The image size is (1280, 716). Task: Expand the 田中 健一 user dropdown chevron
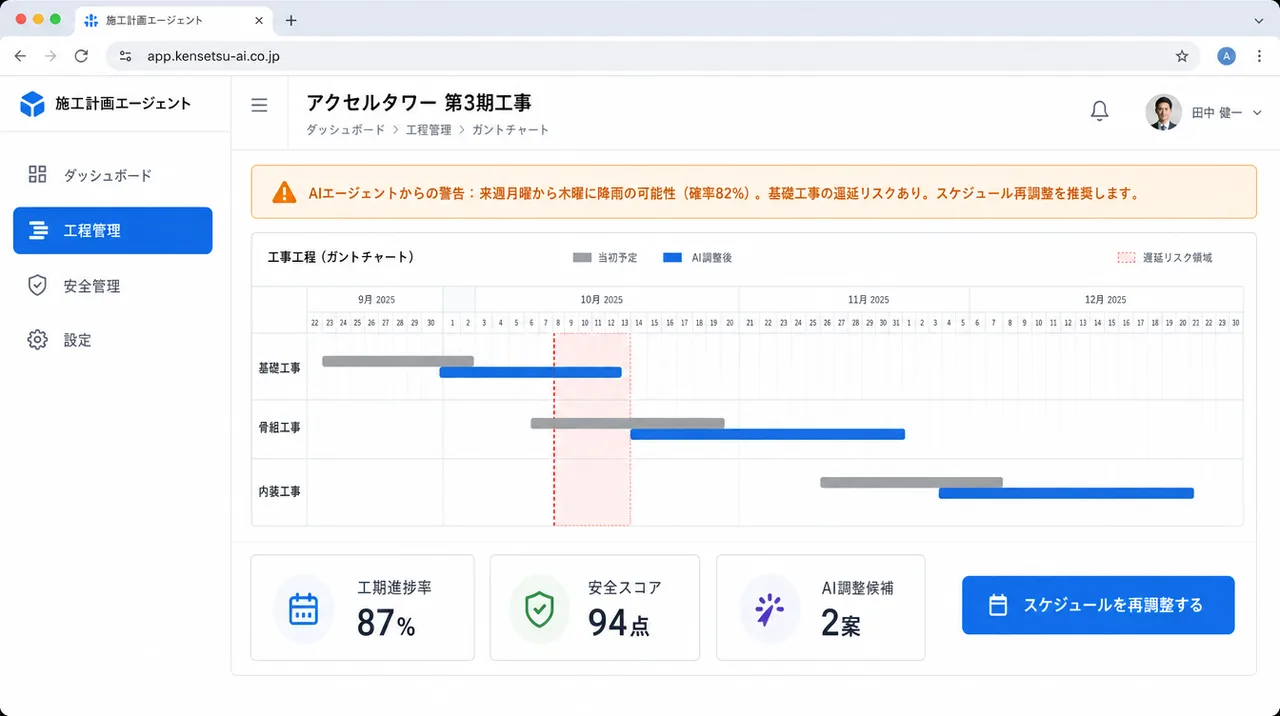point(1257,113)
